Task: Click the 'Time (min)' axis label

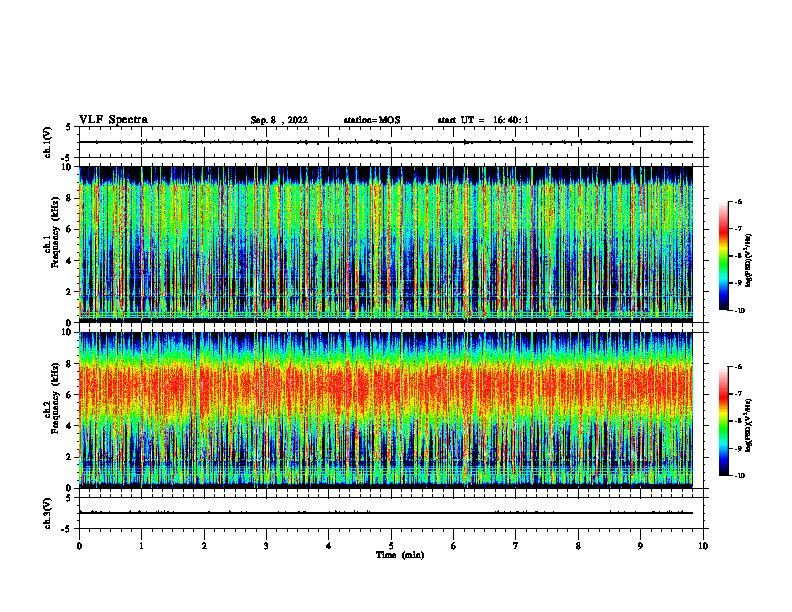Action: tap(400, 555)
